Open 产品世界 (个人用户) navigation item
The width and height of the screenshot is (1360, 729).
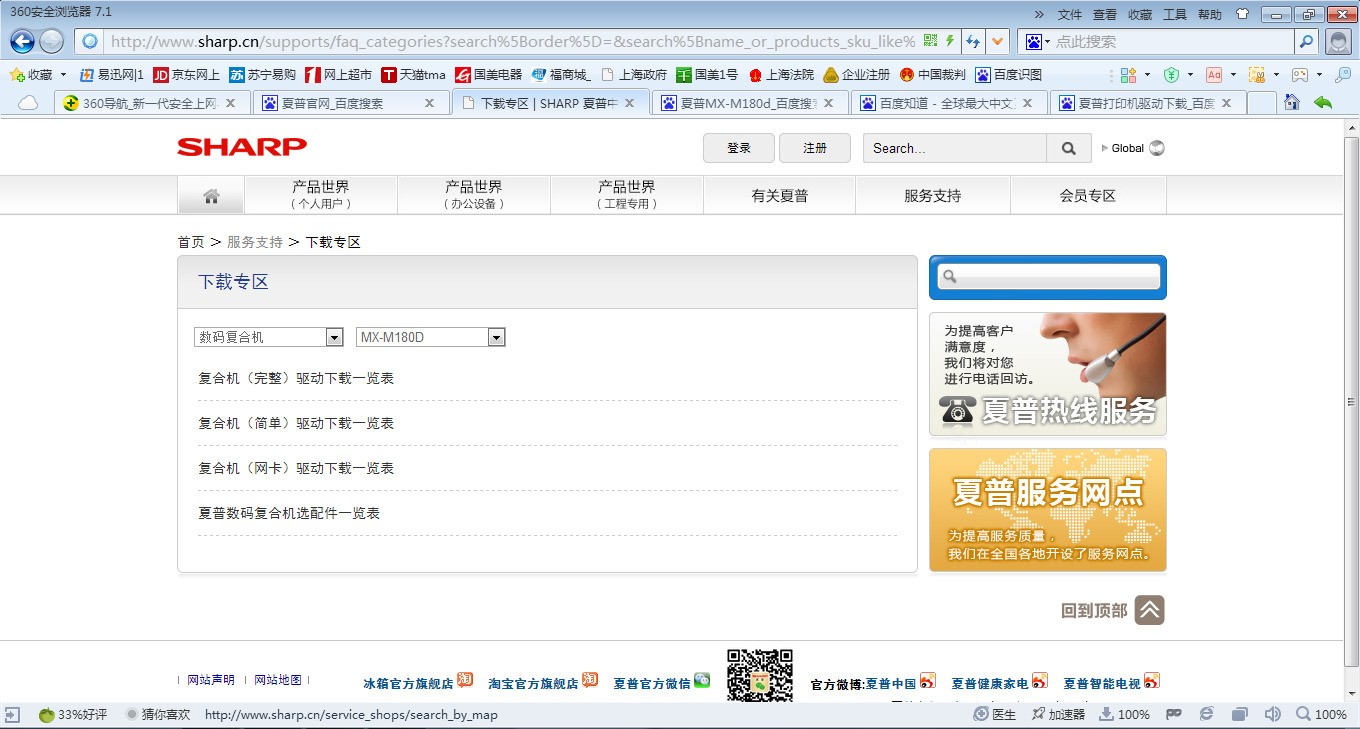[321, 195]
